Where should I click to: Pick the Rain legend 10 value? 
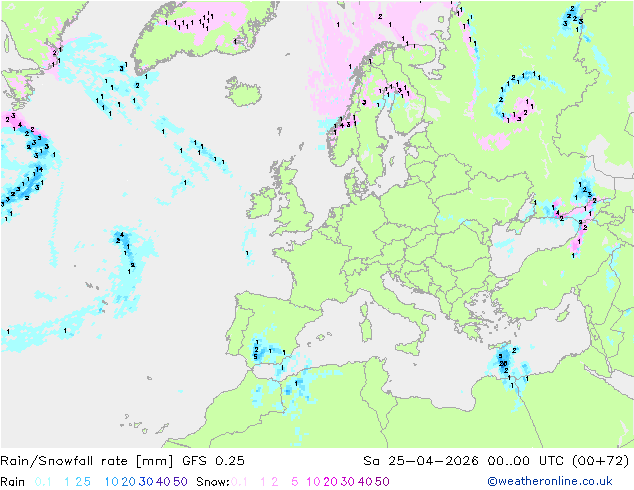click(112, 482)
